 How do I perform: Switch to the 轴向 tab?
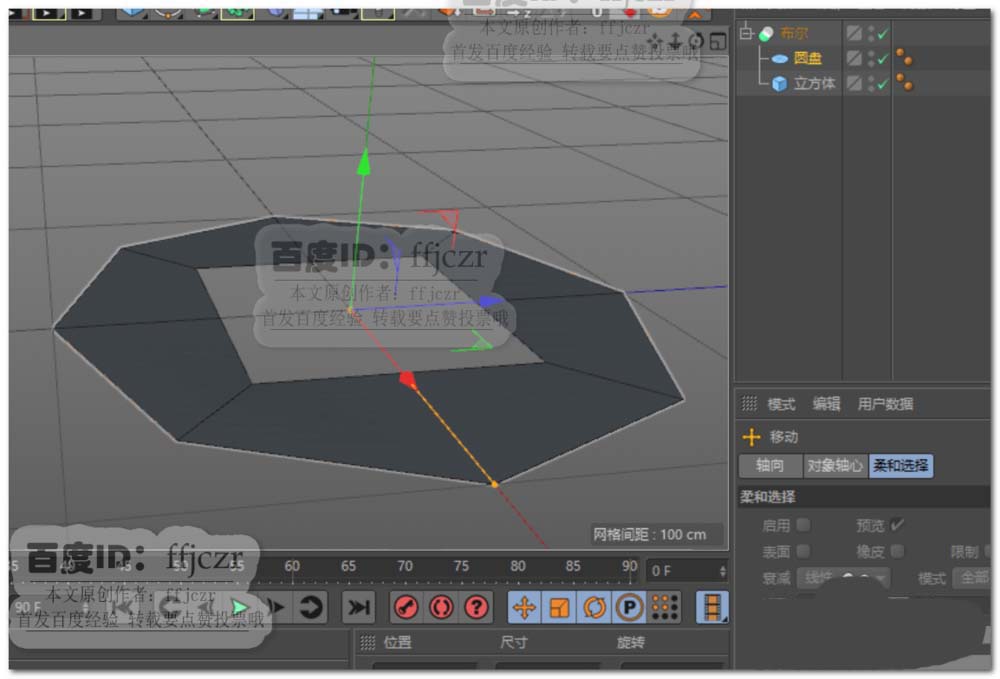(x=770, y=465)
